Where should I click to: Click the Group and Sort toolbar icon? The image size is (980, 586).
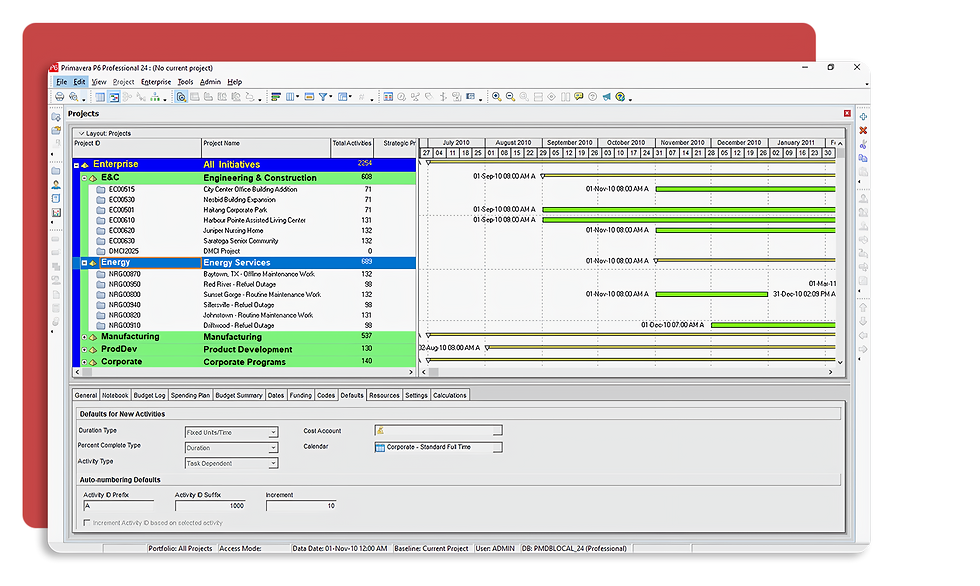pyautogui.click(x=342, y=97)
